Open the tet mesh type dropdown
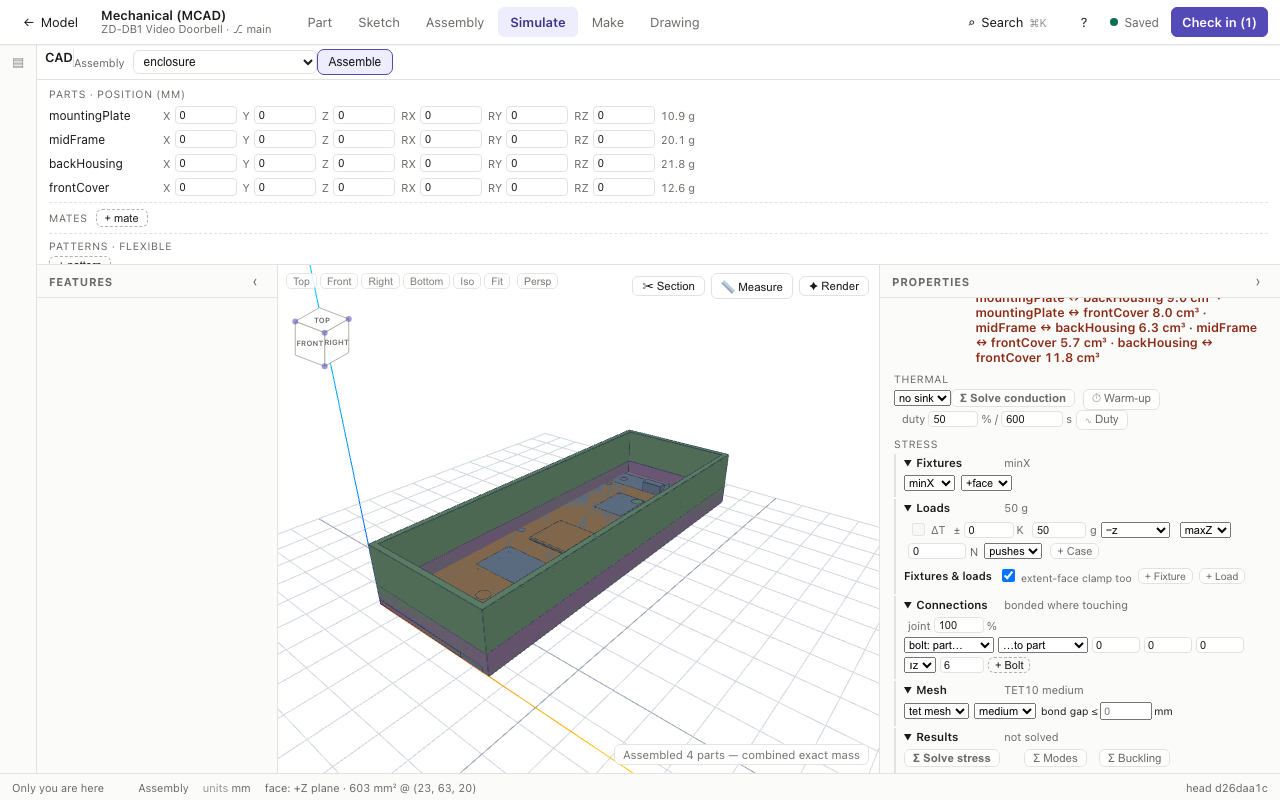 pyautogui.click(x=936, y=711)
